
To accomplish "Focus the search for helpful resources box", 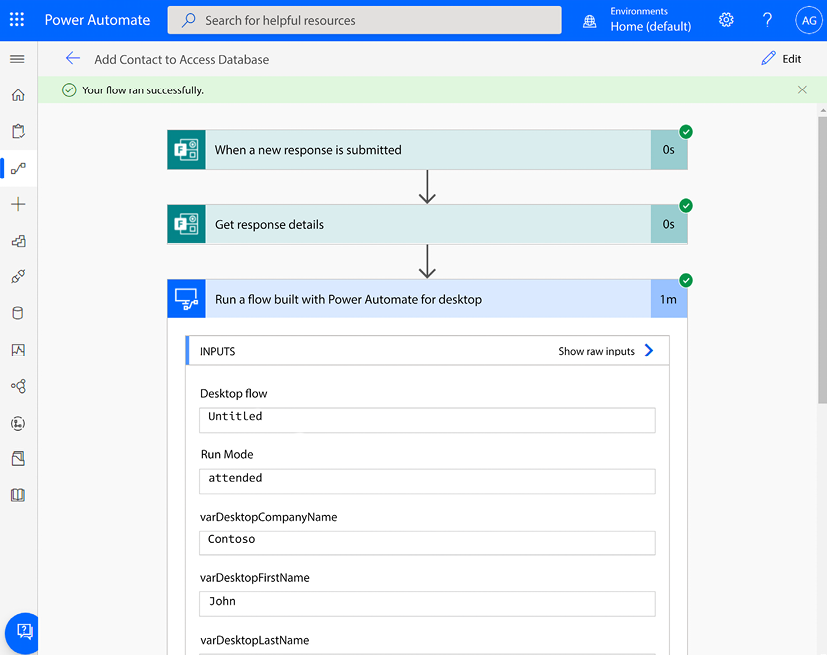I will point(364,20).
